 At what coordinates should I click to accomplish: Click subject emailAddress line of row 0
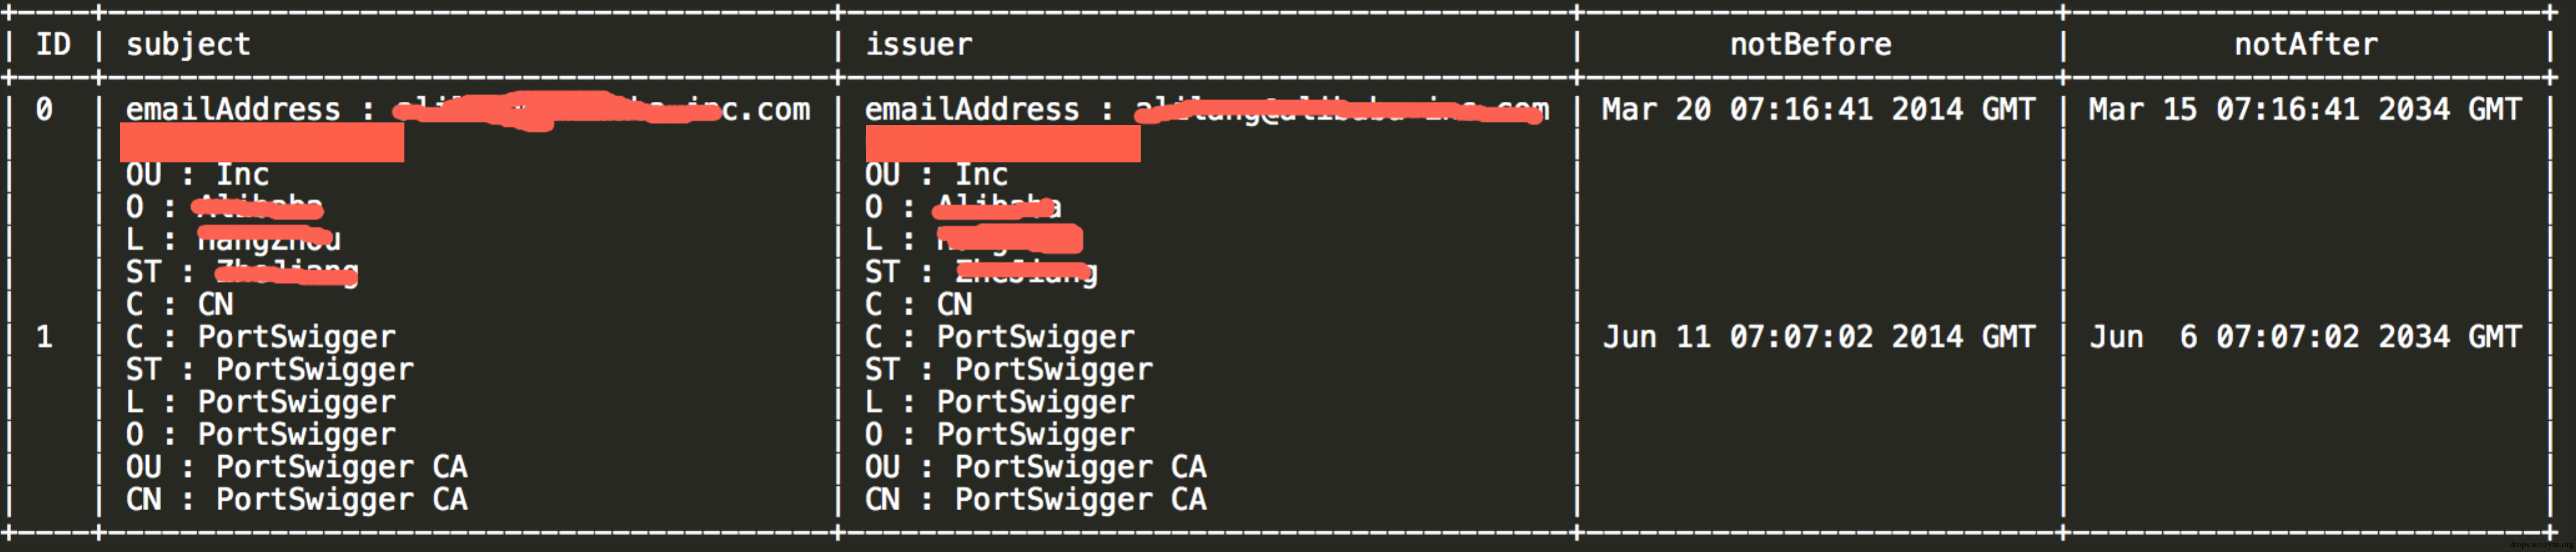pos(468,109)
